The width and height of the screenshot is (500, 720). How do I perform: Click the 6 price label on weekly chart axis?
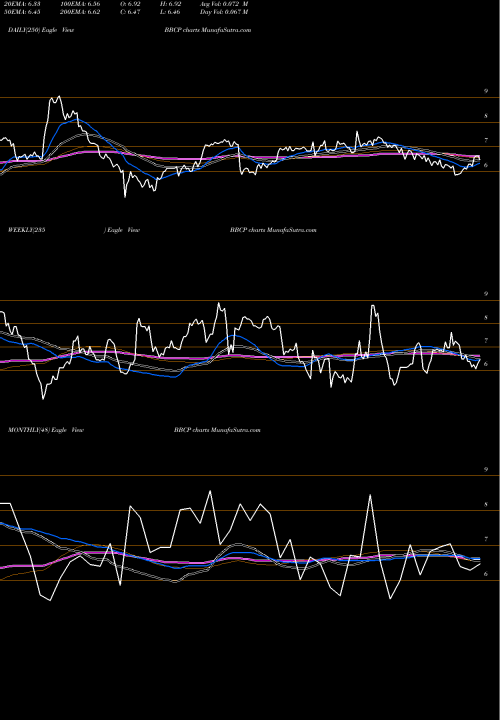tap(486, 364)
